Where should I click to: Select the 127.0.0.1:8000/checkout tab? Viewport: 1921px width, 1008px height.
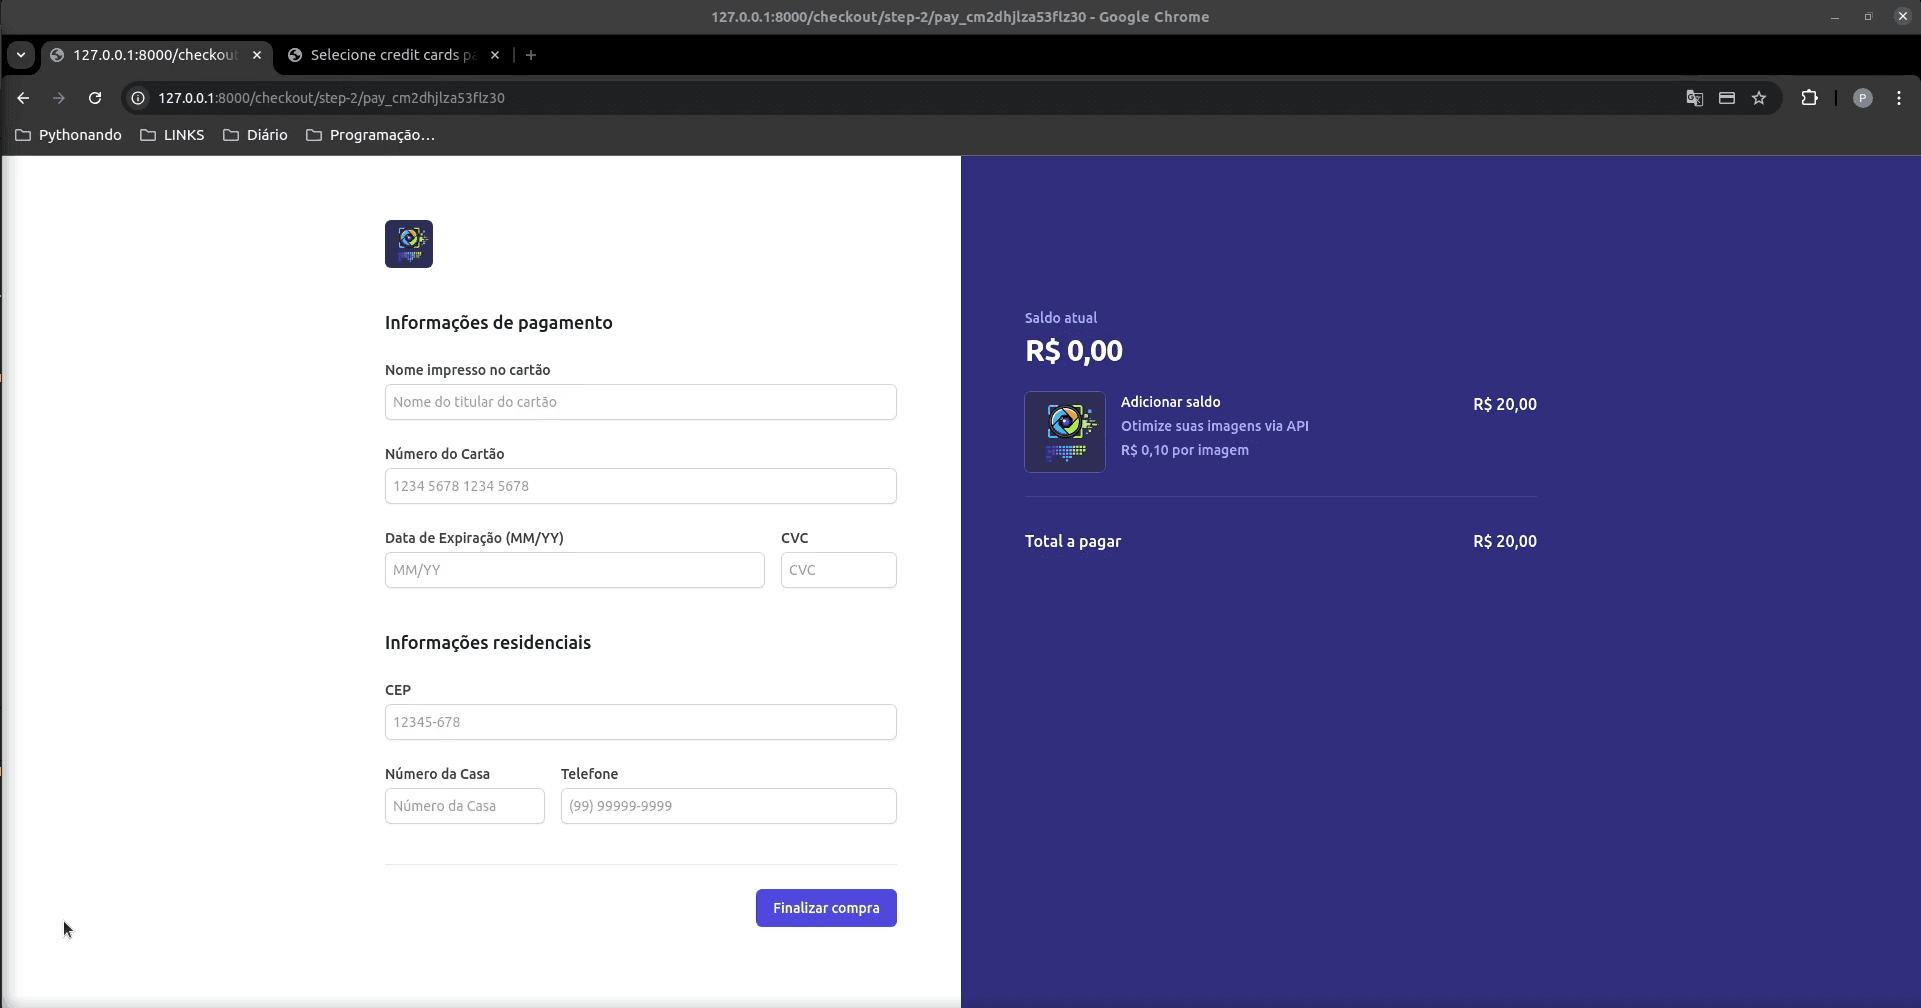(155, 55)
